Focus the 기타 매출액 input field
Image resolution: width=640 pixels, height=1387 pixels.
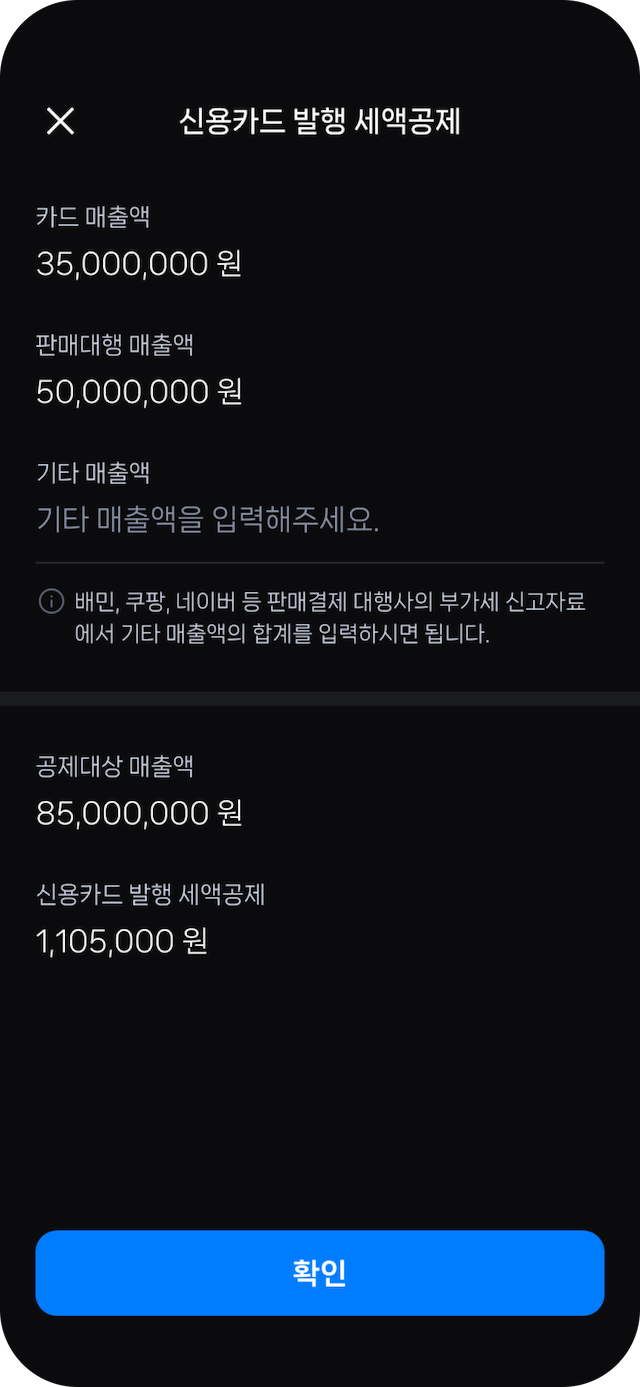[x=208, y=520]
